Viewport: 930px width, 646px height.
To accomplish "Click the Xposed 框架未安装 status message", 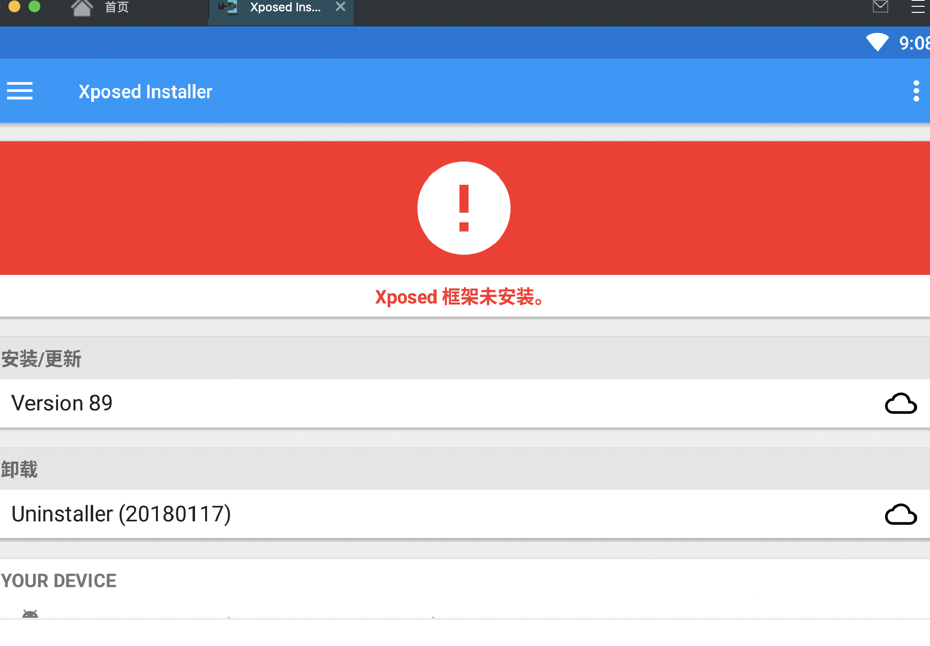I will pos(460,297).
